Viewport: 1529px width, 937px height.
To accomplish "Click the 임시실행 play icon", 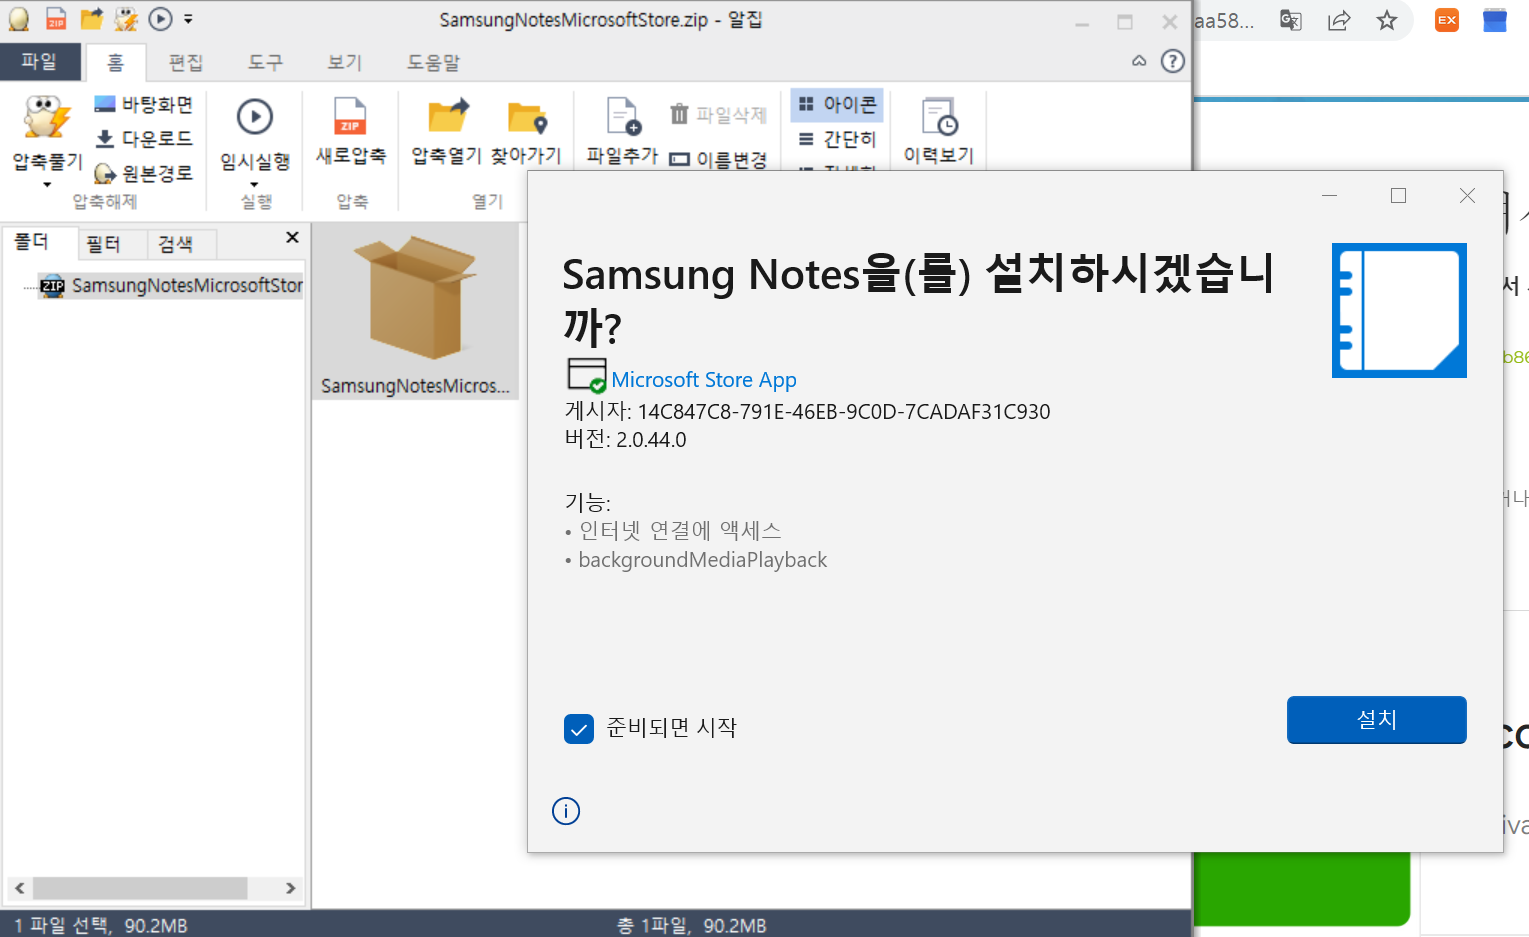I will [255, 117].
